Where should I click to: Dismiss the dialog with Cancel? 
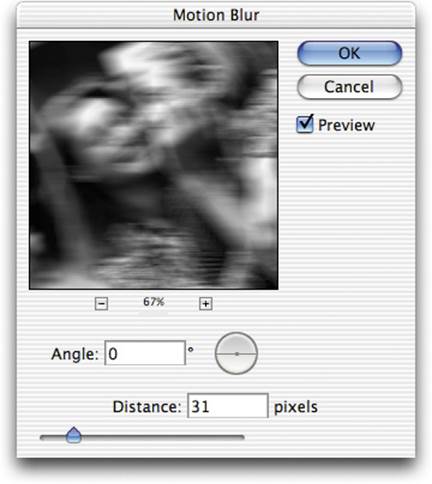[x=349, y=87]
